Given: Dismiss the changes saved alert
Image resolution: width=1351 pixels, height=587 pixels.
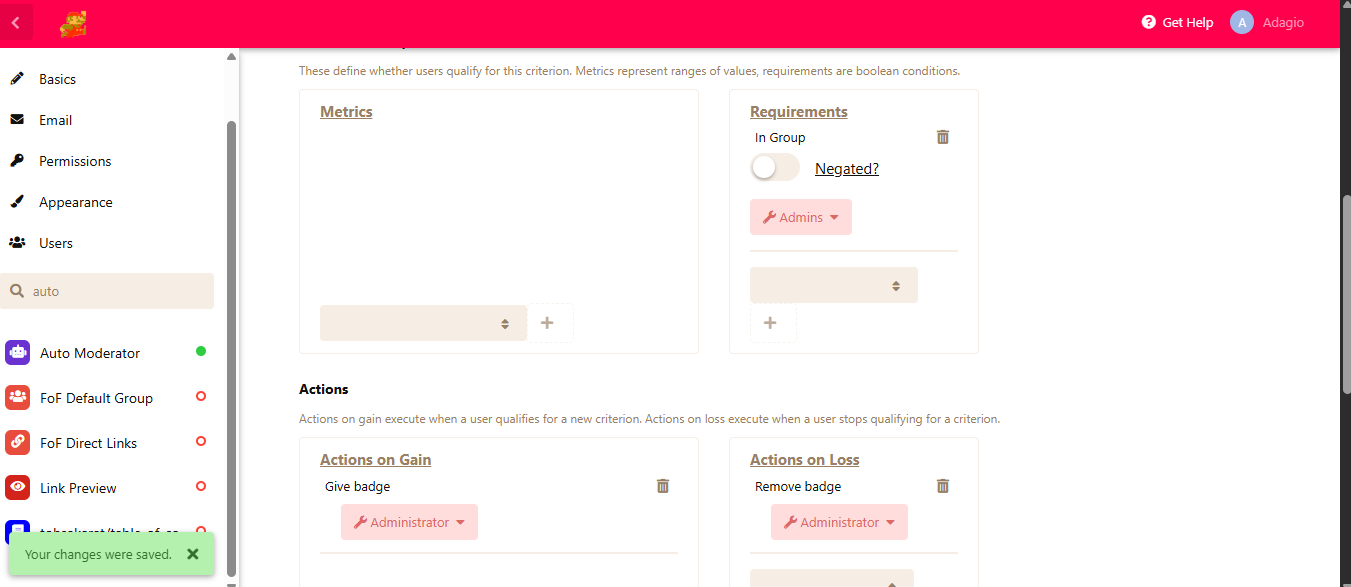Looking at the screenshot, I should [x=193, y=554].
